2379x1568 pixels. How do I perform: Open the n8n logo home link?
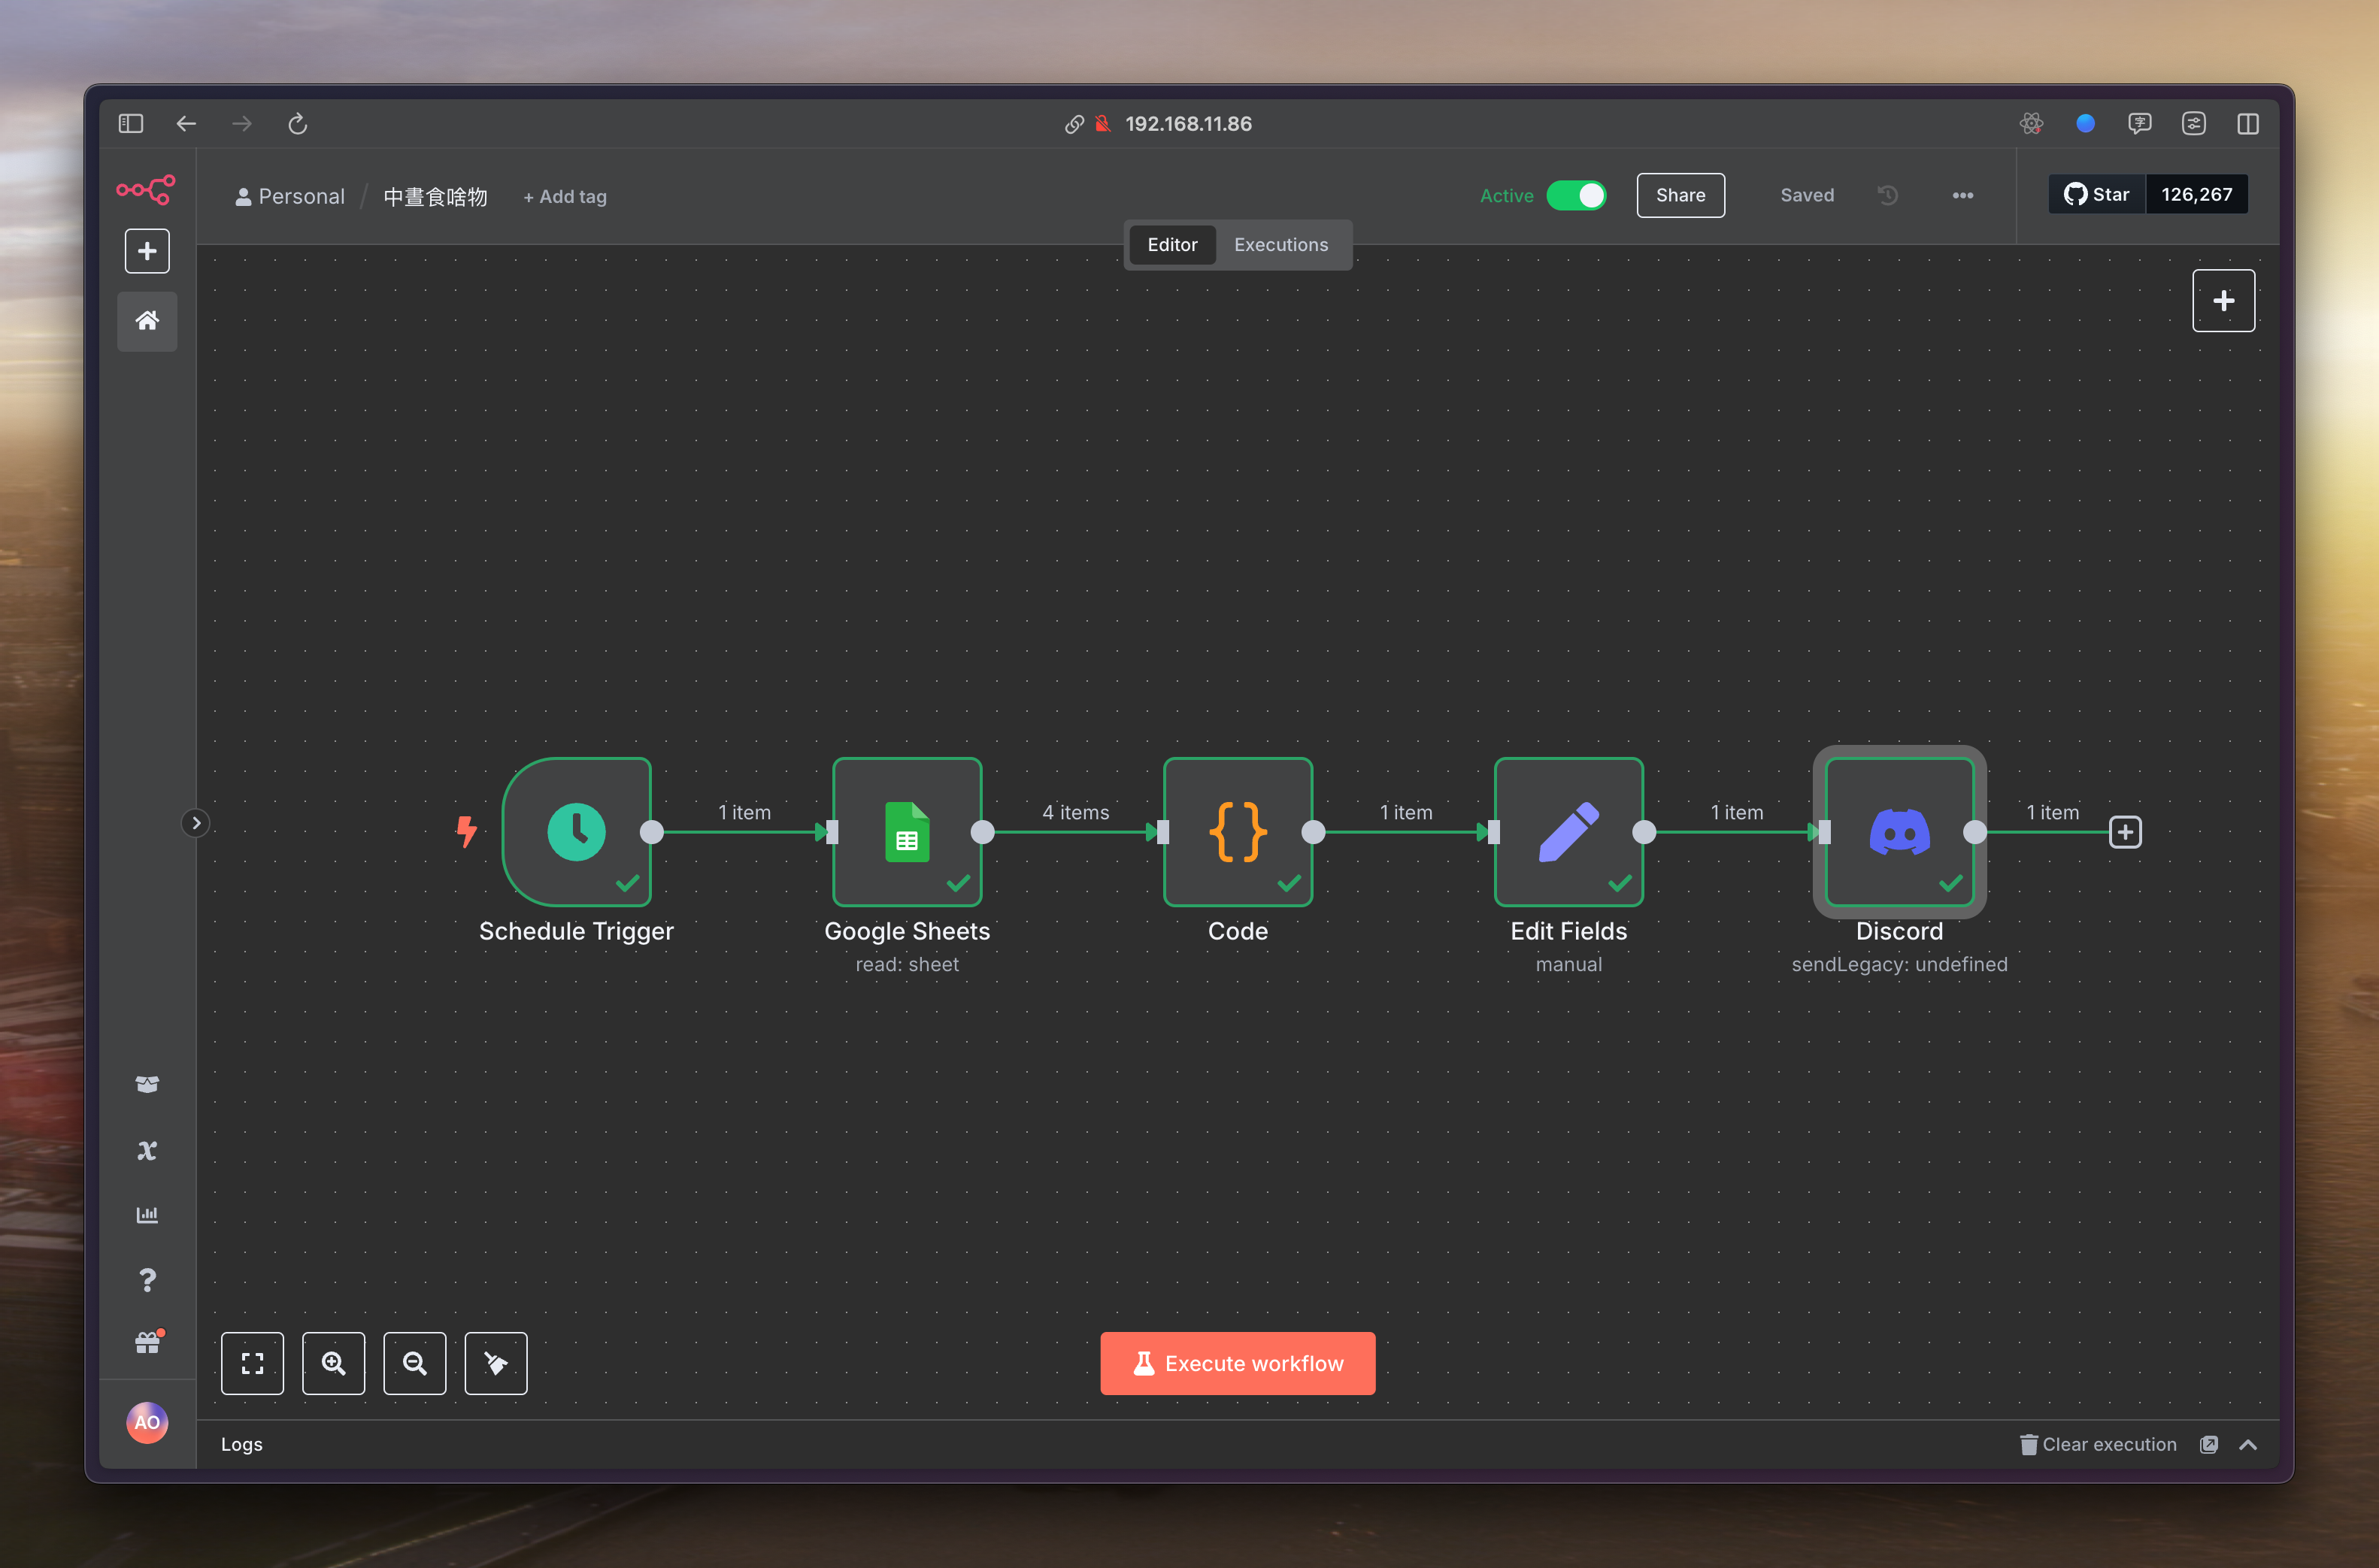pyautogui.click(x=146, y=189)
